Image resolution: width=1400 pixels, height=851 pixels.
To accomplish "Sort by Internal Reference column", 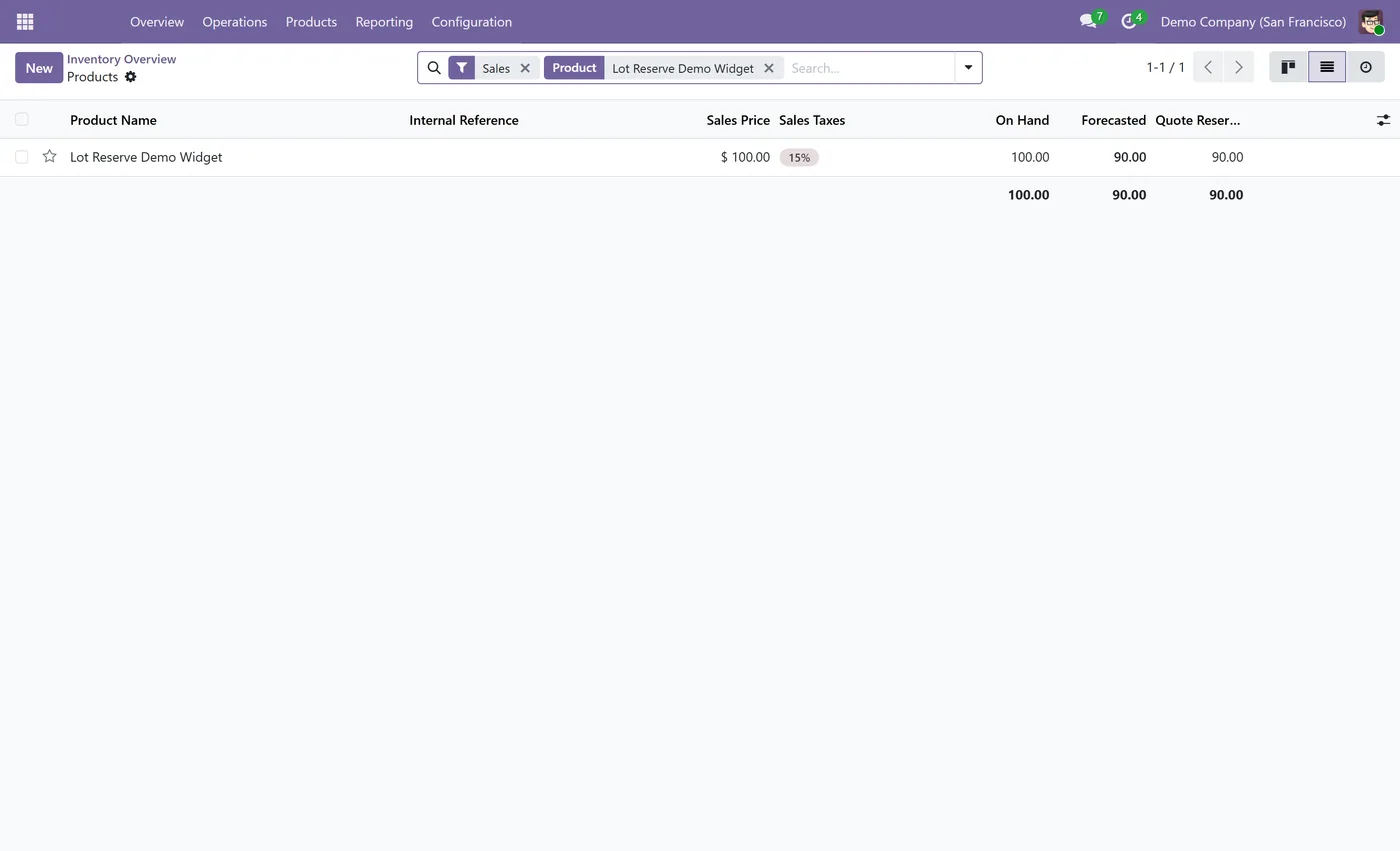I will click(464, 120).
